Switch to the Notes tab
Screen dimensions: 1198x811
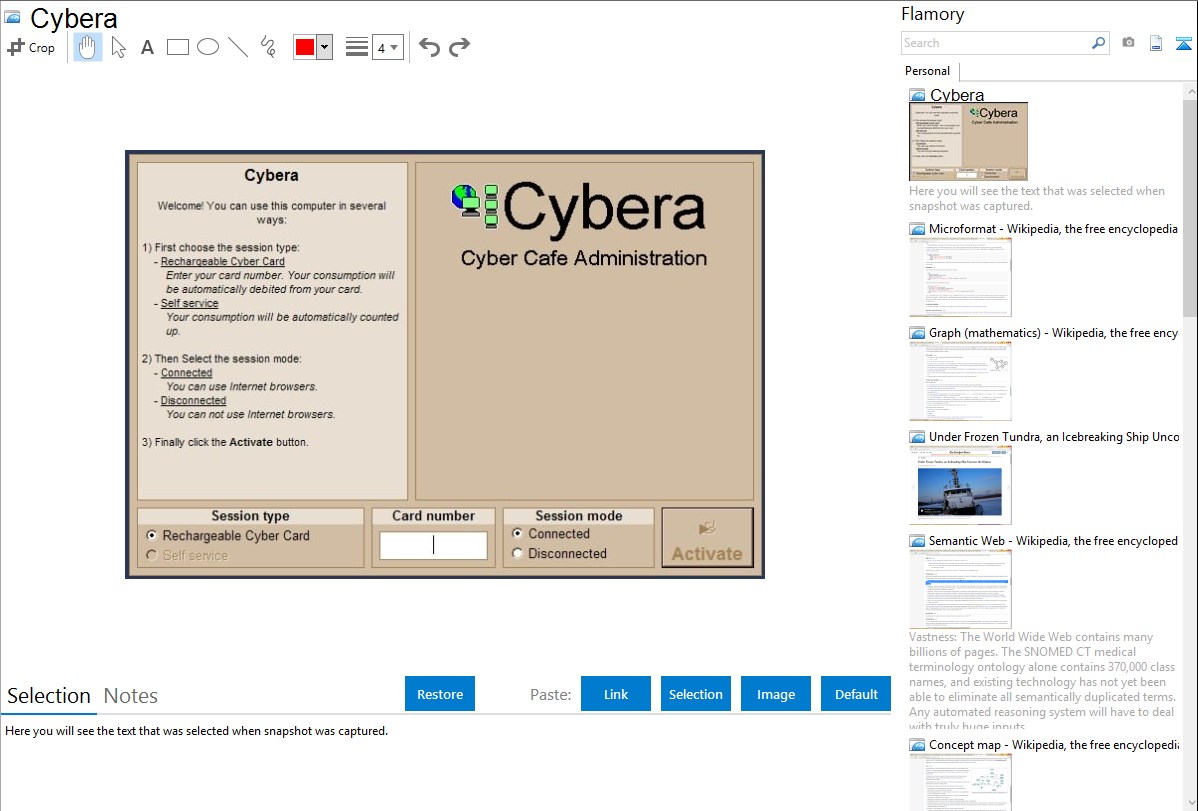coord(130,696)
